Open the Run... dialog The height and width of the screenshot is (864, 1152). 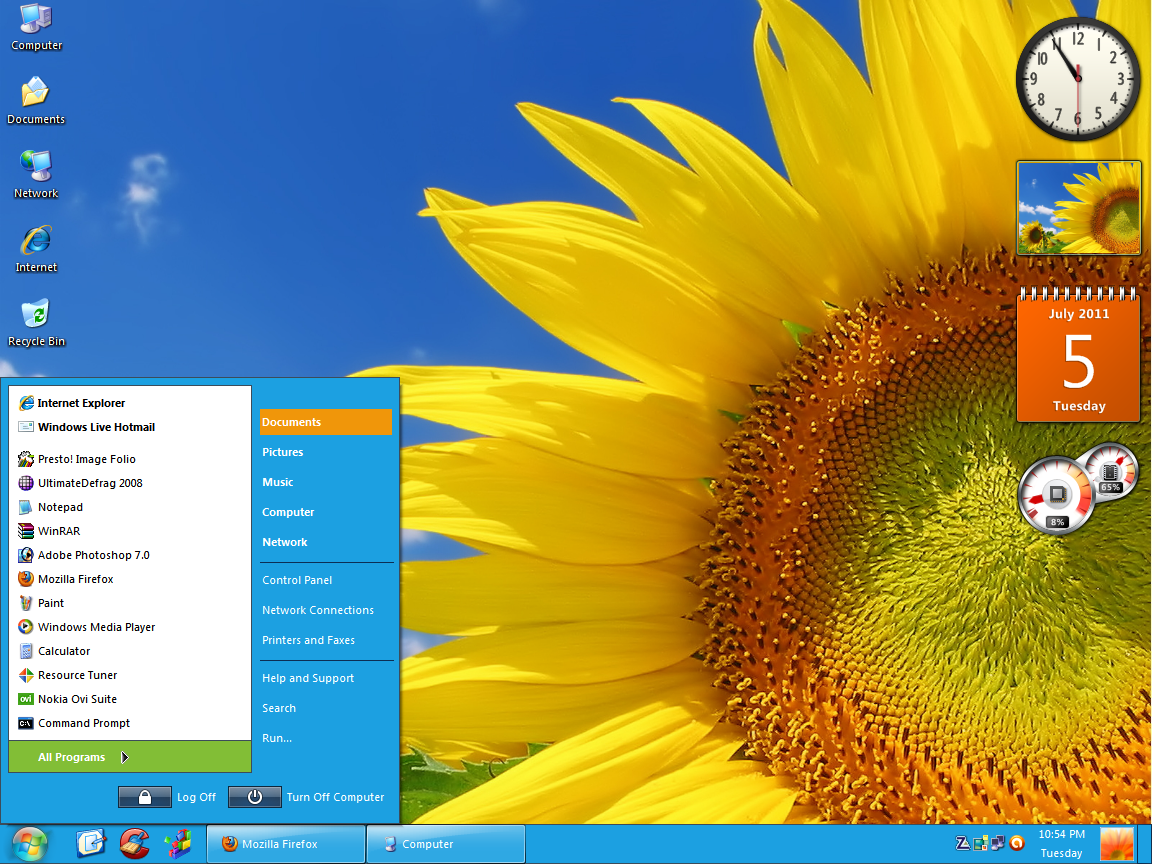[x=277, y=738]
